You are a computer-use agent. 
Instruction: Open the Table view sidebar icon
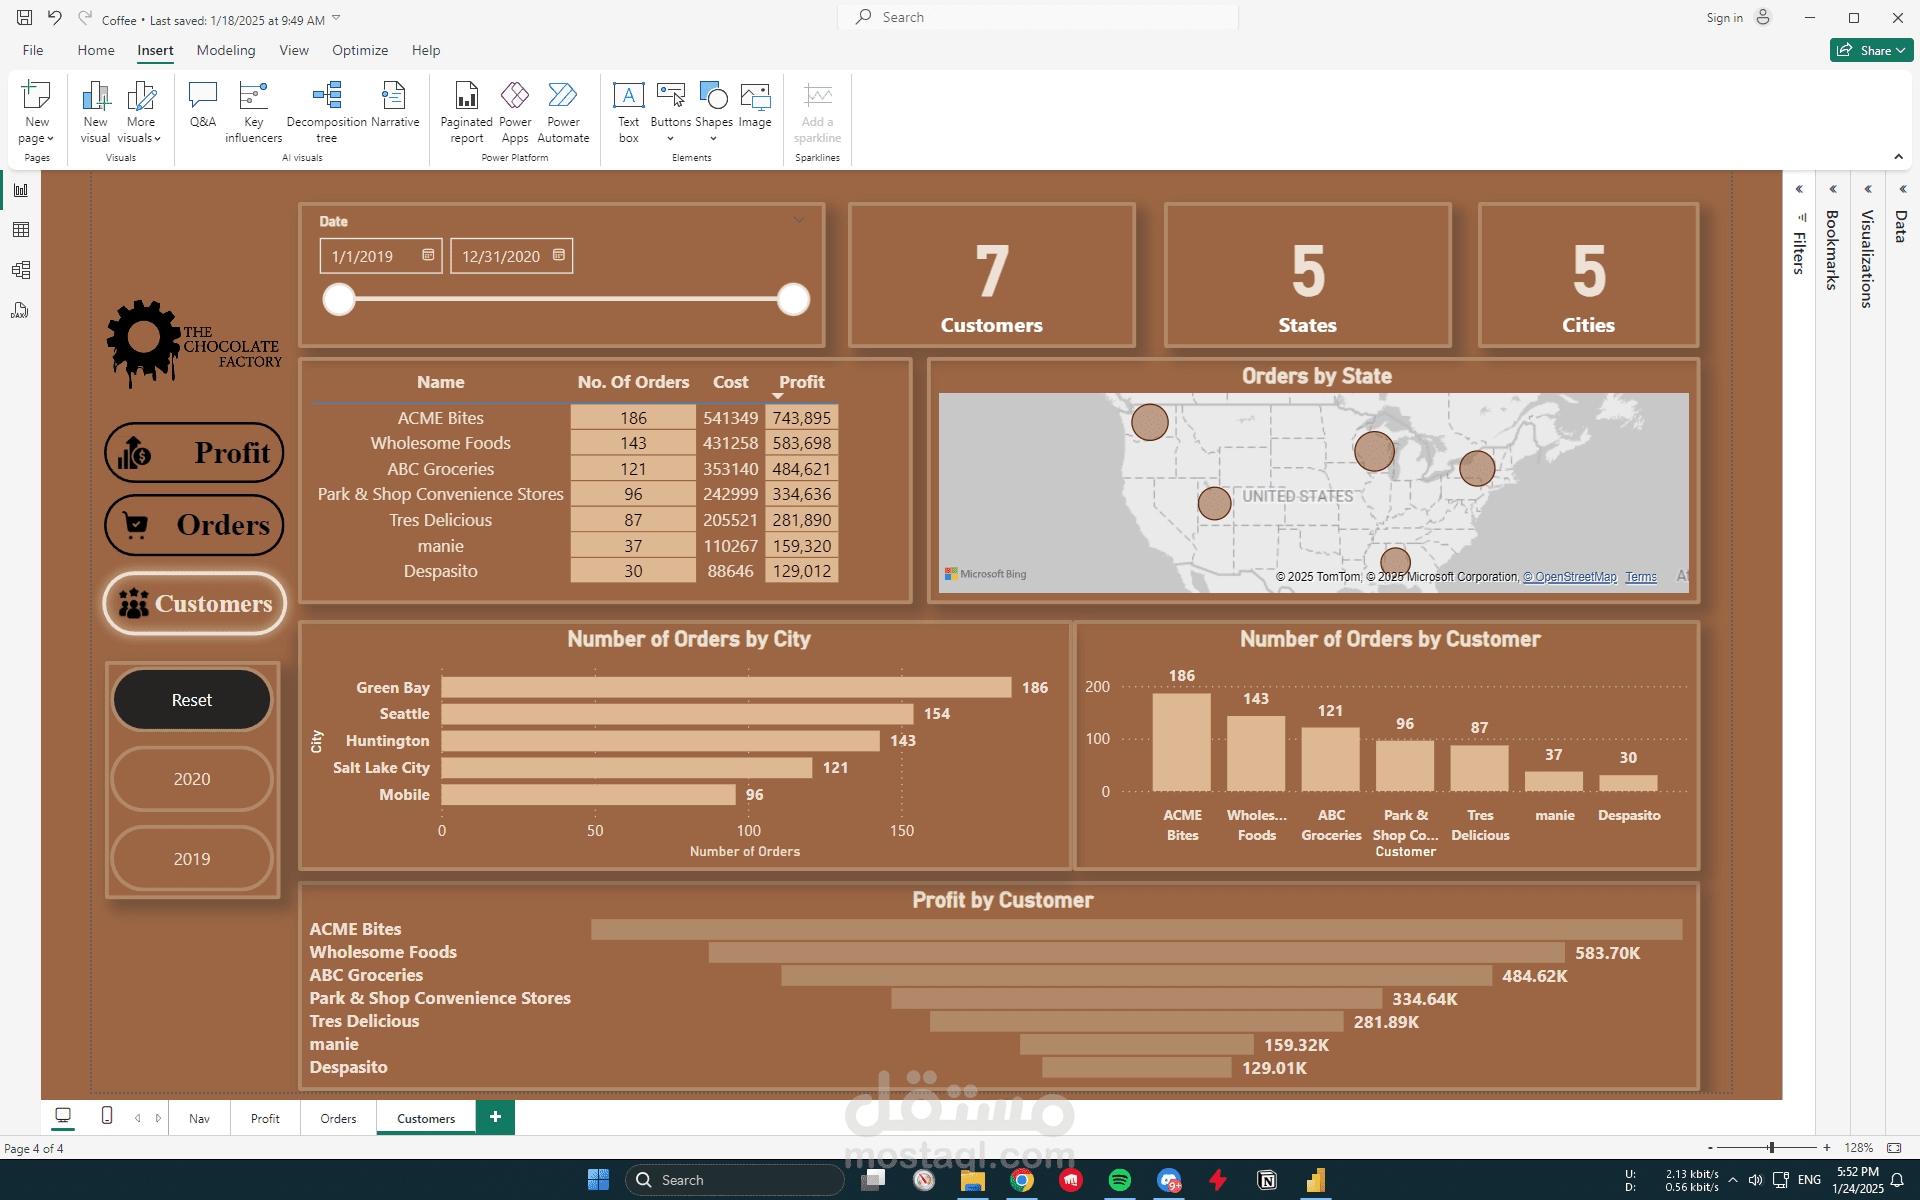pyautogui.click(x=21, y=230)
